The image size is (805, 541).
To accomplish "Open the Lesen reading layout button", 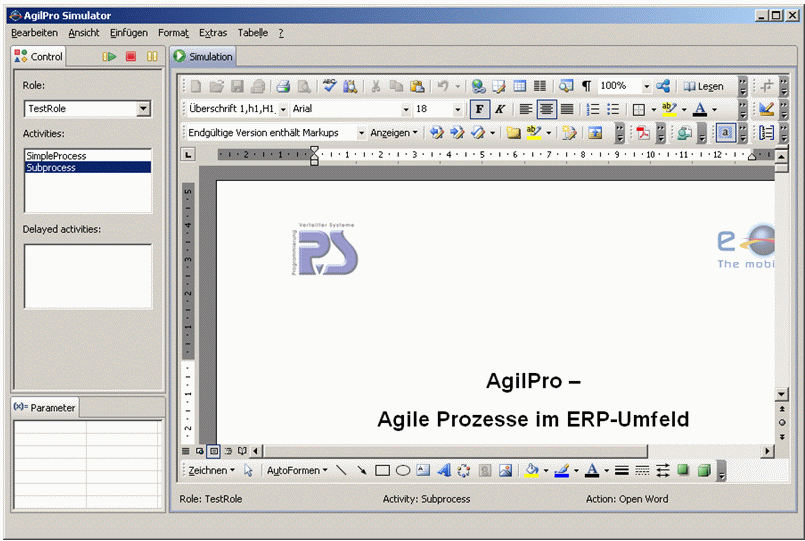I will 703,86.
